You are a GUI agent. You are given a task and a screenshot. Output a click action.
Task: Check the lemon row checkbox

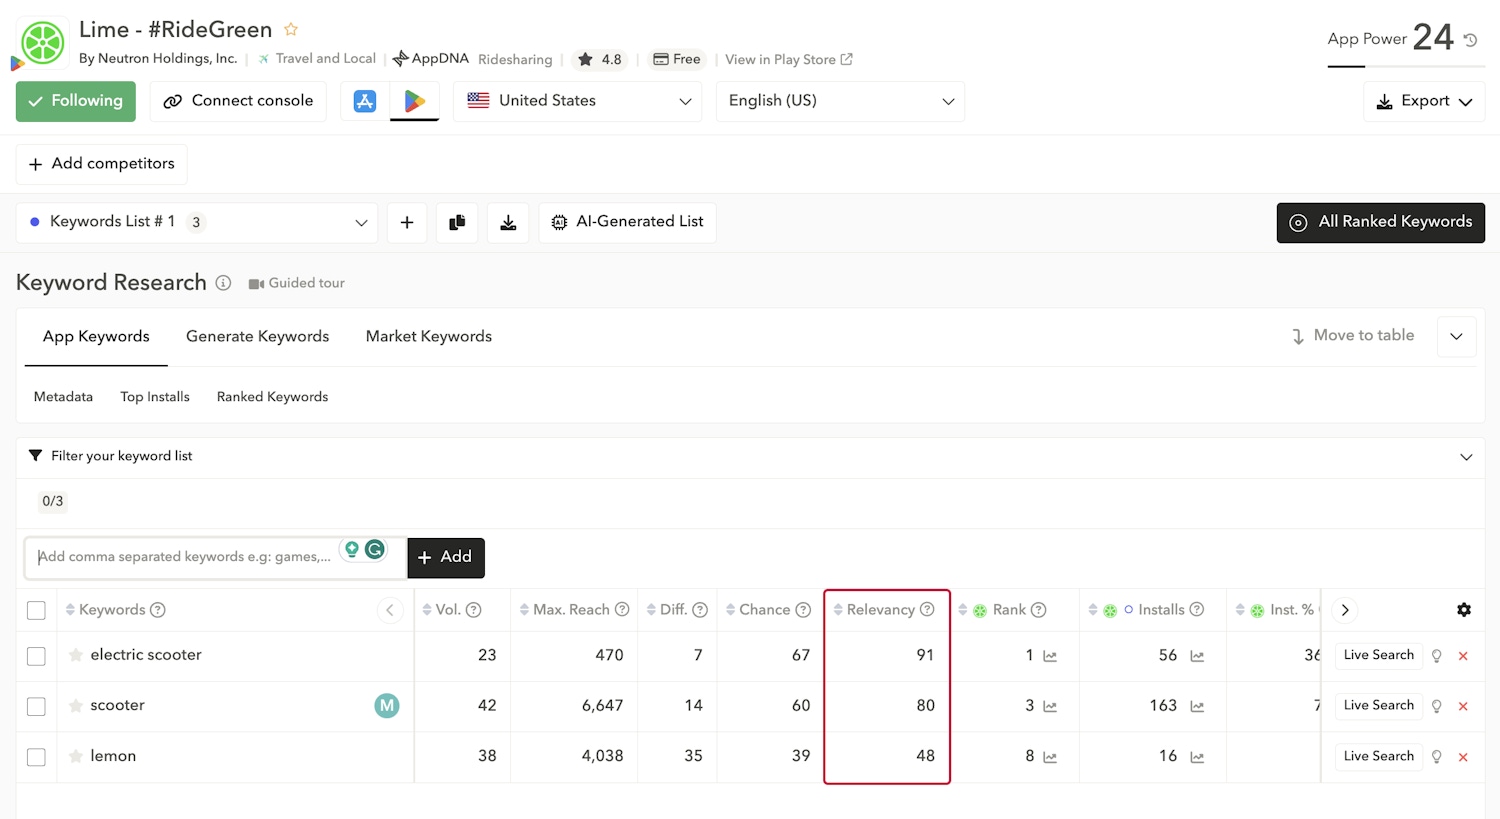point(36,757)
